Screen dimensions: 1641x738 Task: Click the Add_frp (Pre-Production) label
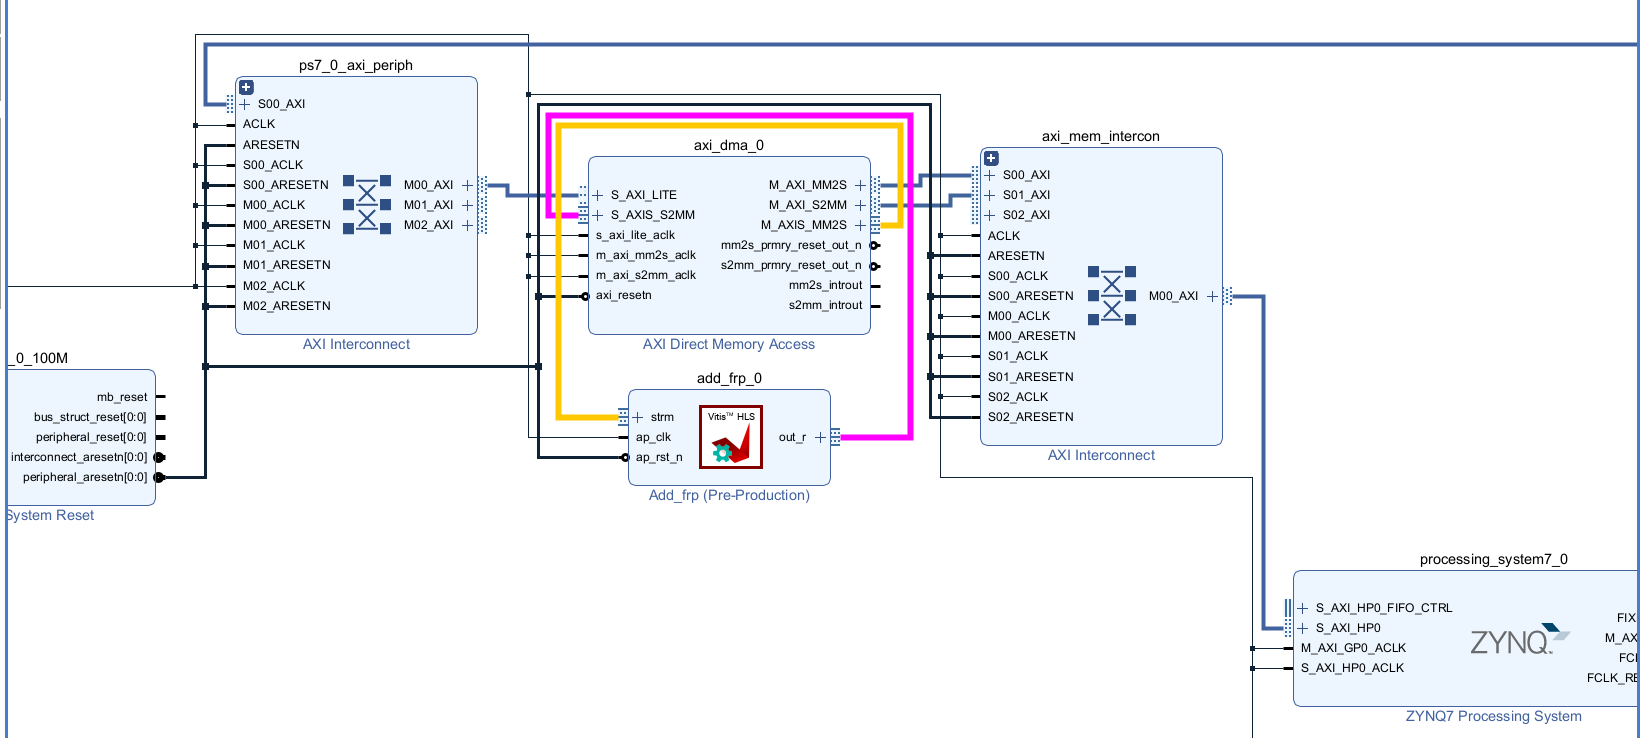click(x=729, y=495)
